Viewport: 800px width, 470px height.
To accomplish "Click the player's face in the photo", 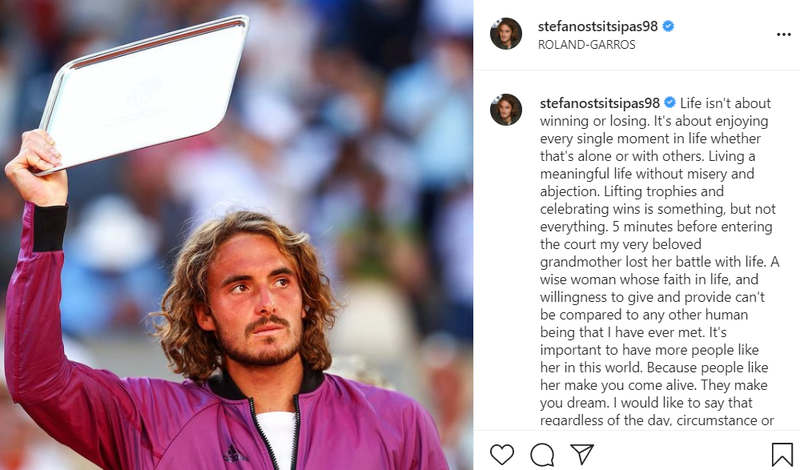I will [x=258, y=301].
